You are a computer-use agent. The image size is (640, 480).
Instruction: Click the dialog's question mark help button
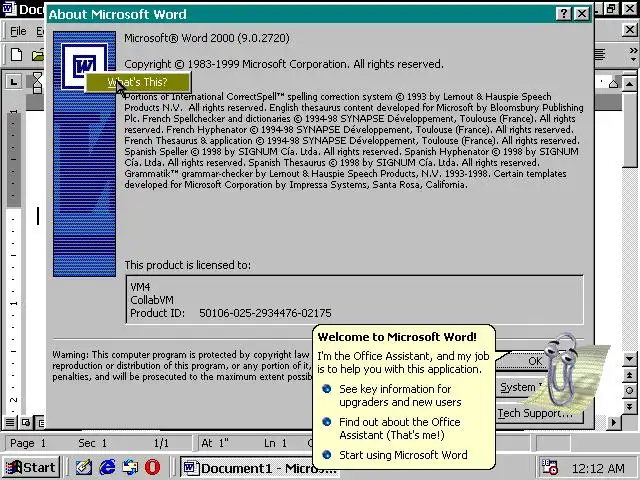(x=563, y=14)
